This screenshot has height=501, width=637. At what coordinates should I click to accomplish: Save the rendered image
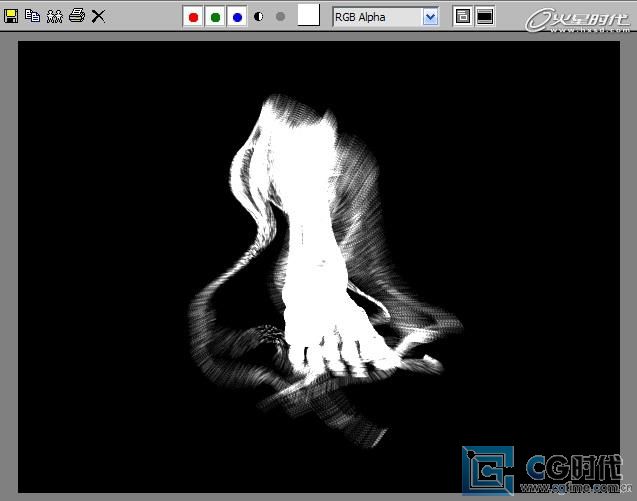click(x=11, y=16)
